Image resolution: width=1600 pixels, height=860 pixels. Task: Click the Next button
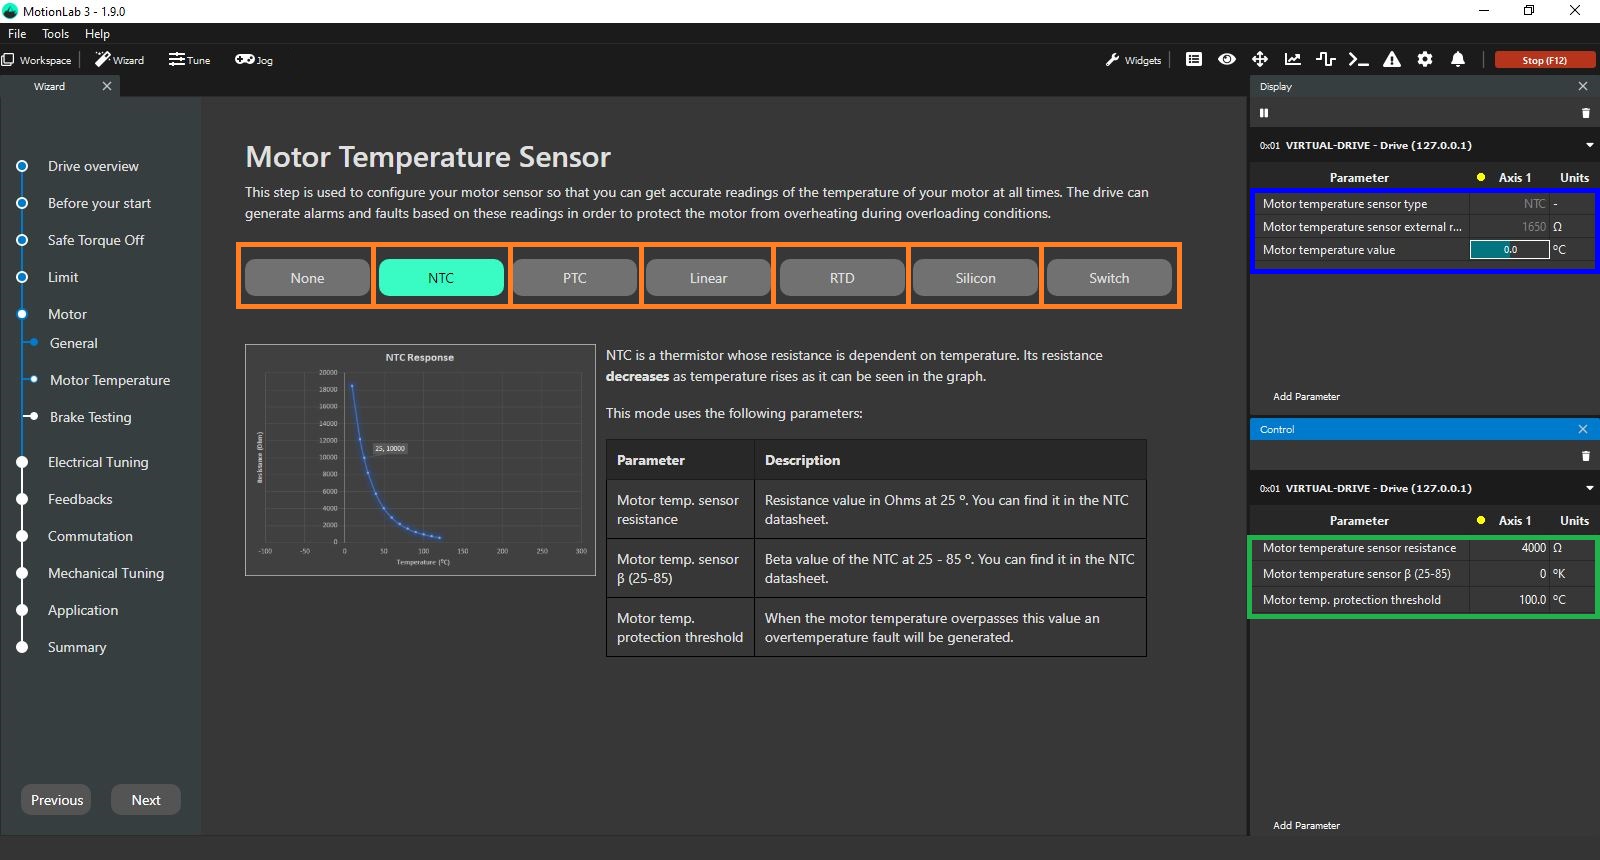click(146, 800)
